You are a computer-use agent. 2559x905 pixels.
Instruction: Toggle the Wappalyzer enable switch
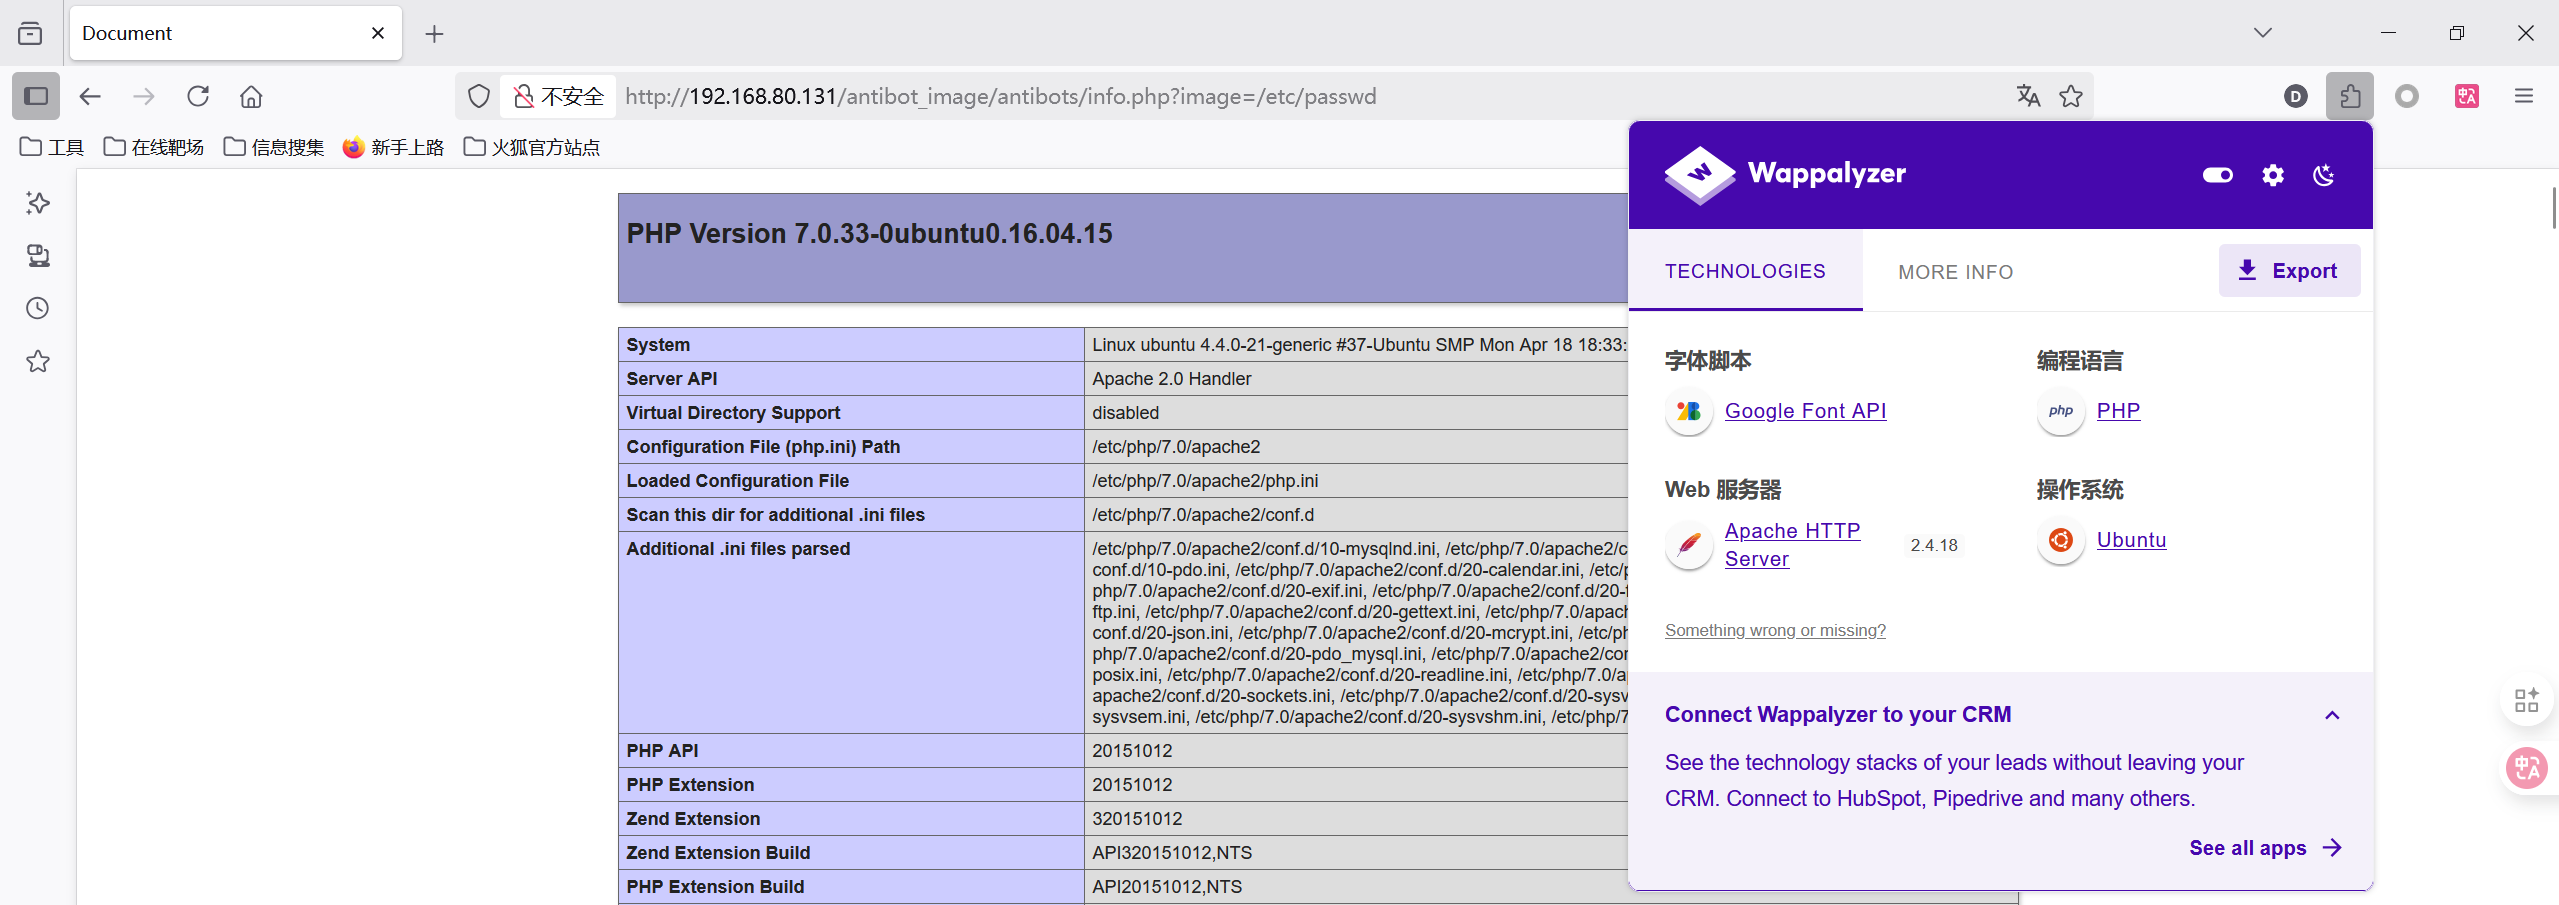coord(2218,175)
